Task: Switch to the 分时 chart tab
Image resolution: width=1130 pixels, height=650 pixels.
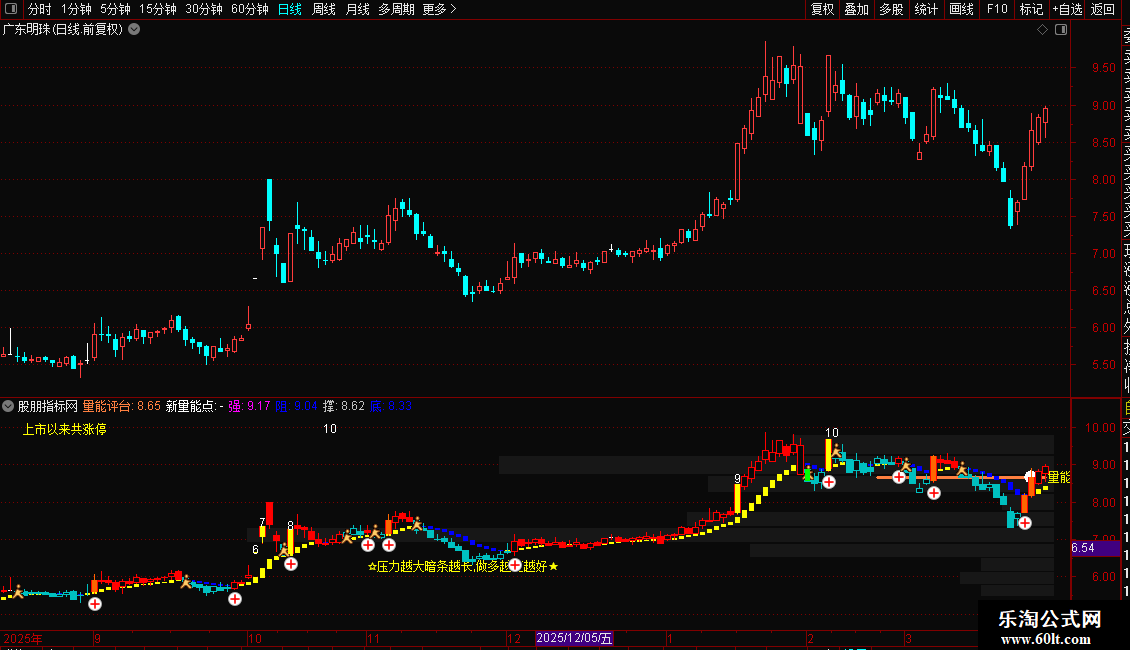Action: (x=40, y=9)
